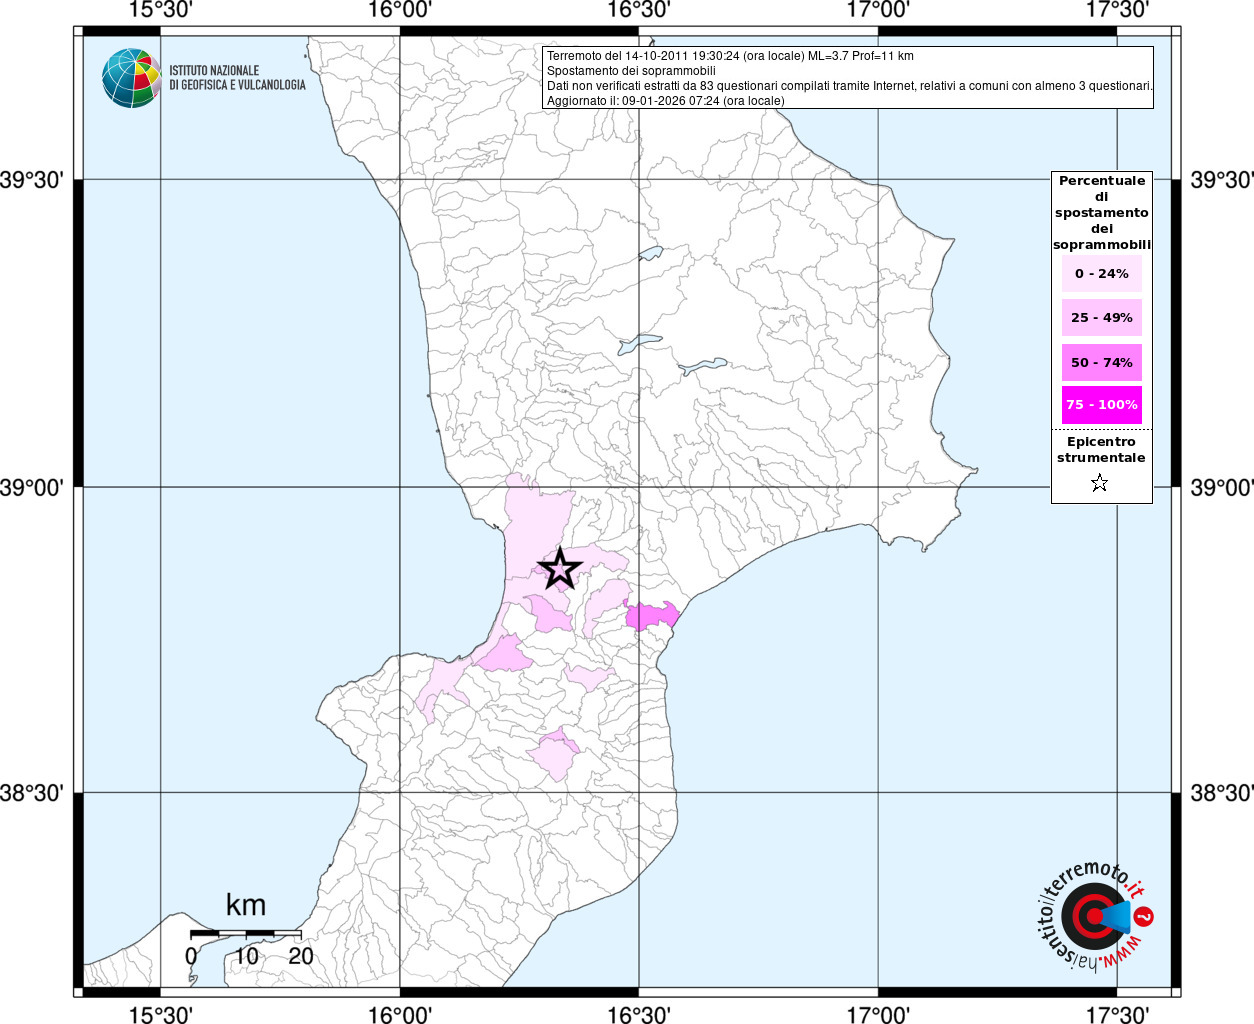This screenshot has height=1024, width=1254.
Task: Click the 'Istituto Nazionale di Geofisica e Vulcanologia' text
Action: click(237, 78)
